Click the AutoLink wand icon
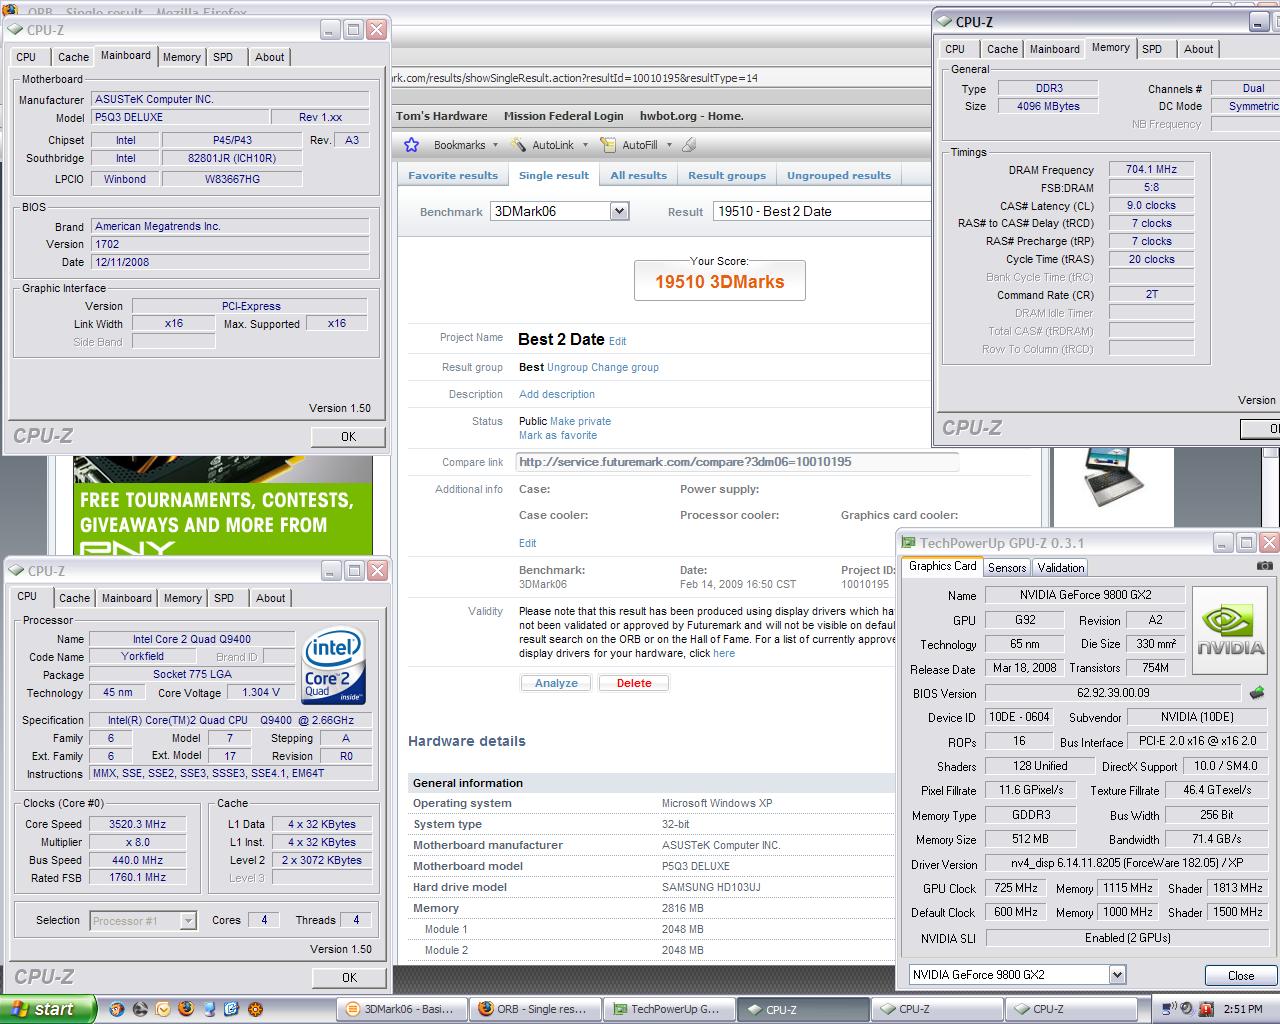The width and height of the screenshot is (1280, 1024). click(x=518, y=145)
